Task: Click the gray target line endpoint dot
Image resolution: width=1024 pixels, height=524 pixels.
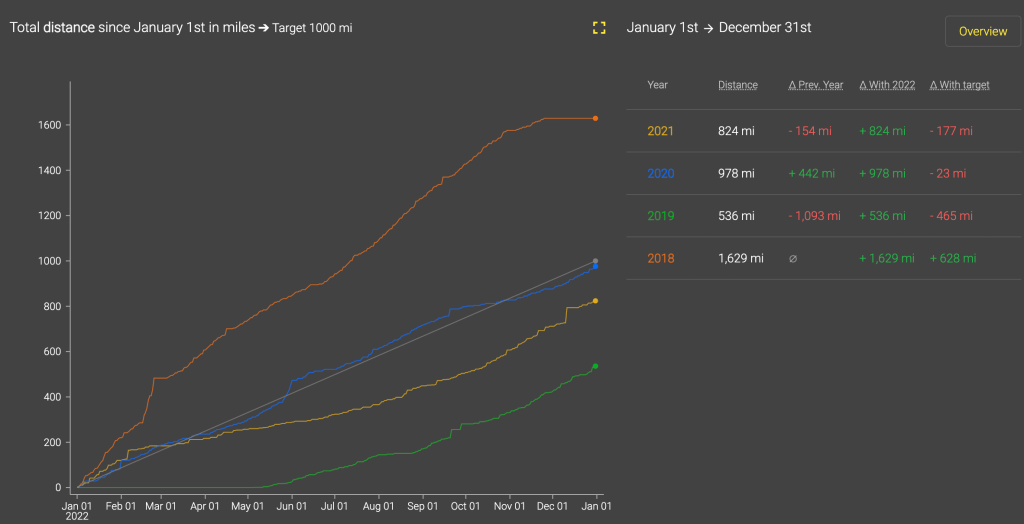Action: click(595, 261)
